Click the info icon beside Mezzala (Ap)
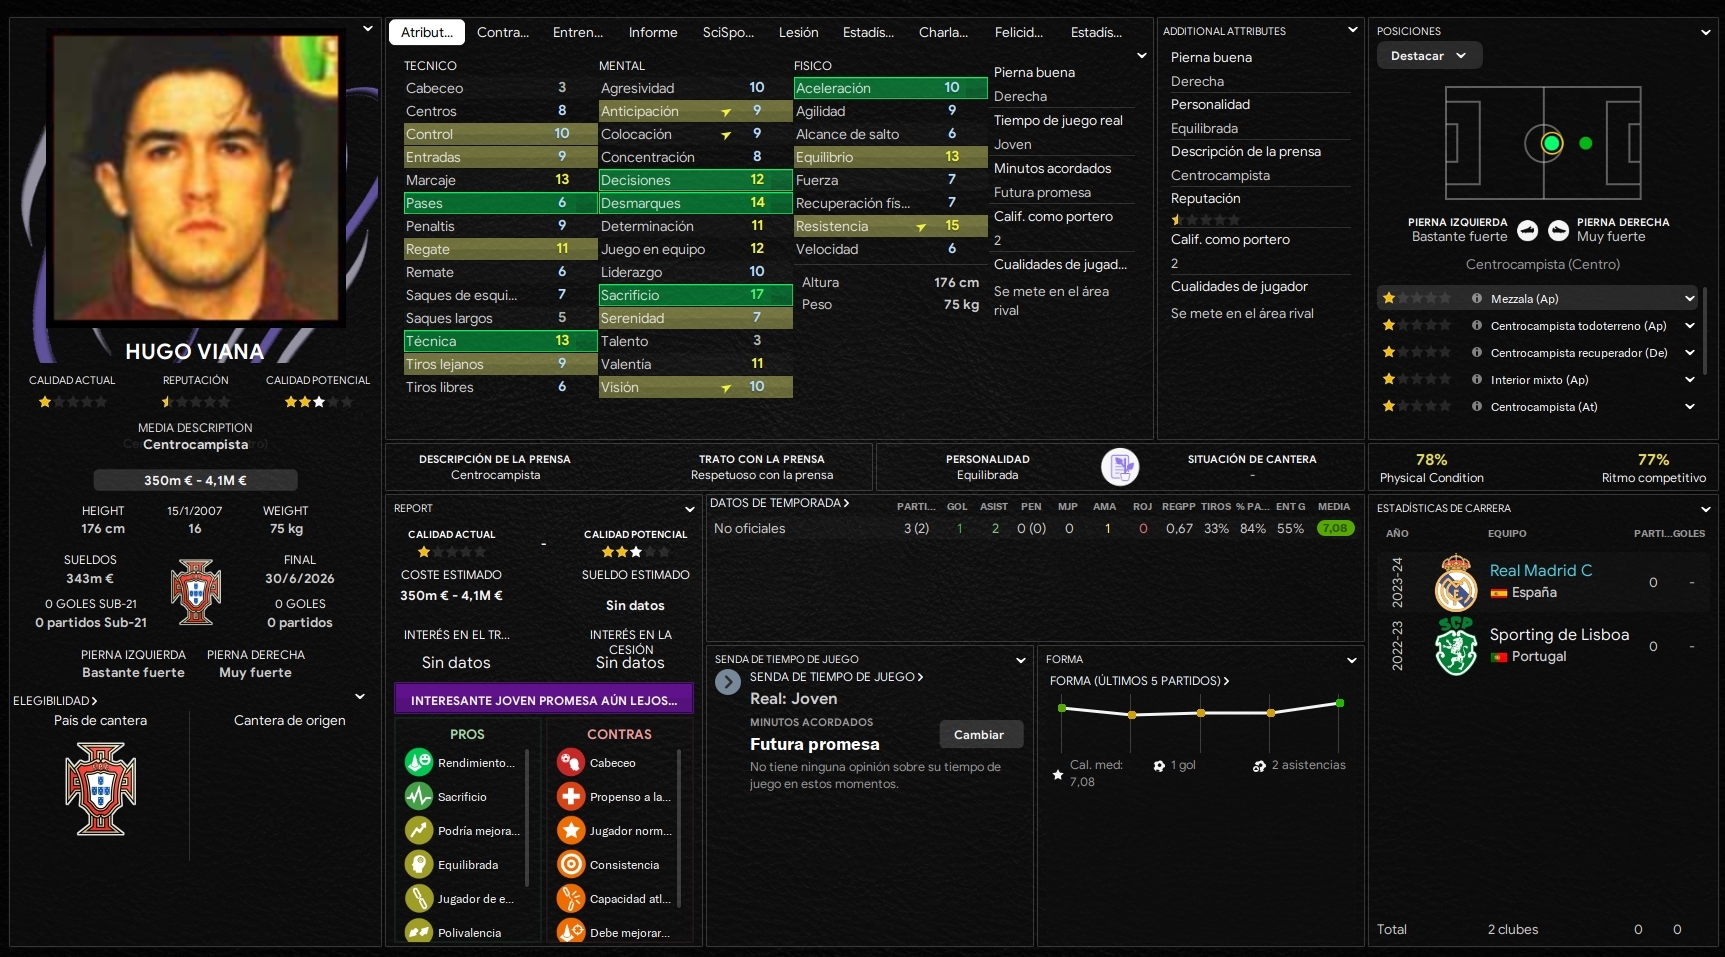The image size is (1725, 957). [x=1477, y=299]
